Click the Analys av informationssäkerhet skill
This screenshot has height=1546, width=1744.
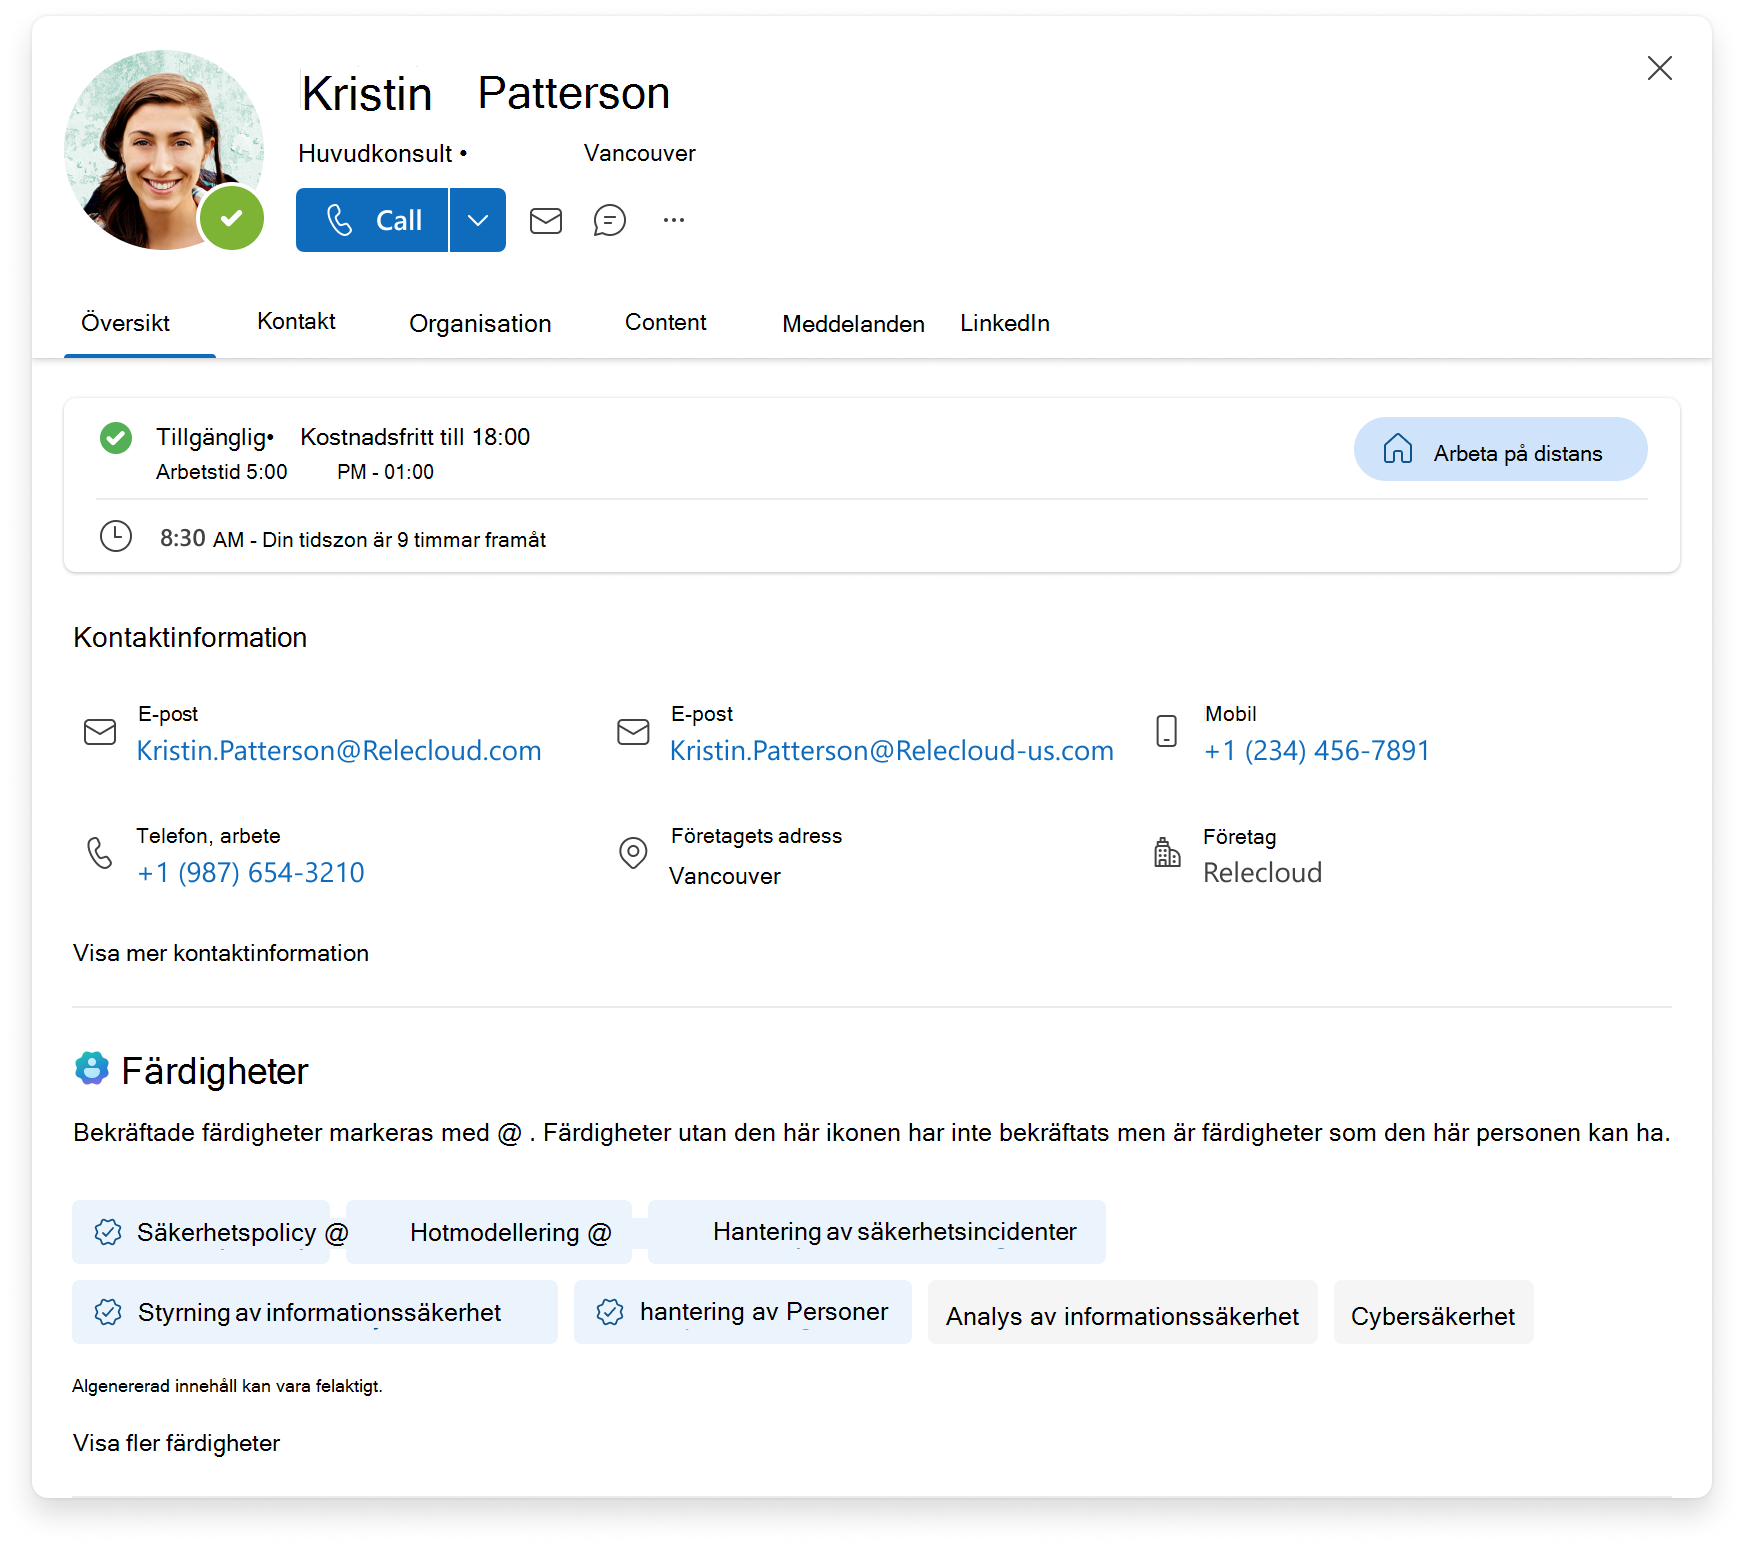click(1123, 1312)
